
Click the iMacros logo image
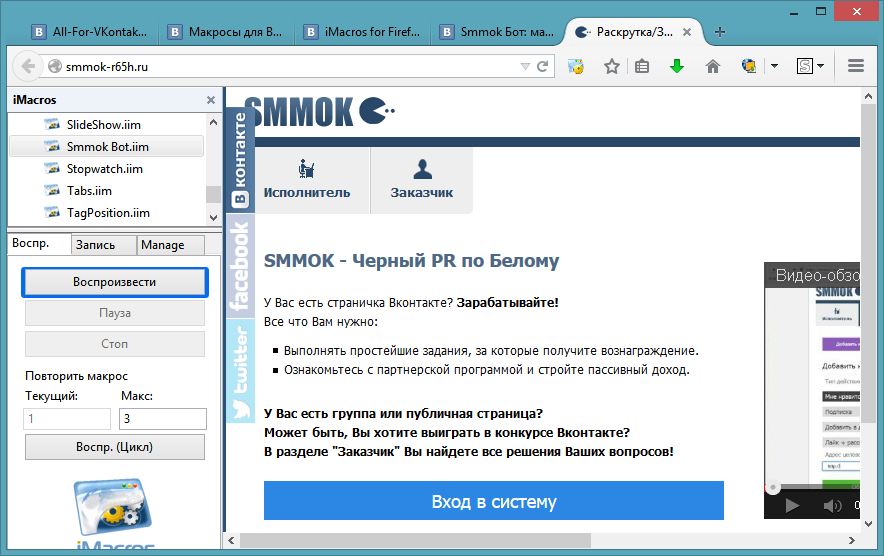[114, 512]
